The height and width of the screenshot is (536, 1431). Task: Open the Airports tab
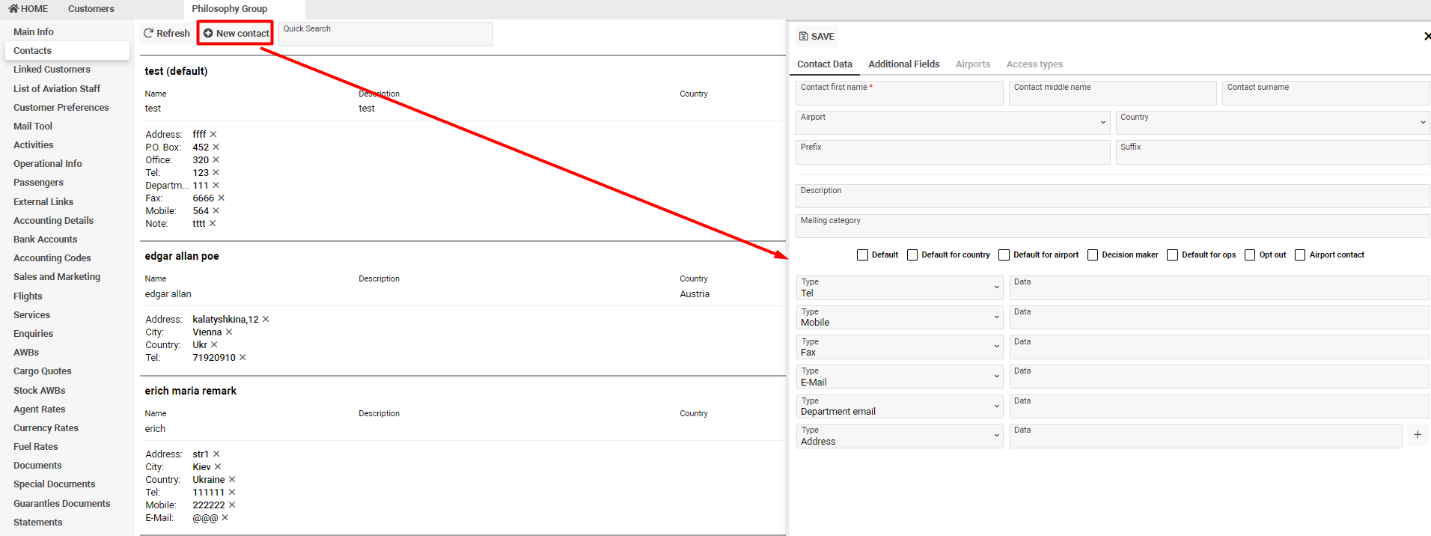(x=973, y=64)
